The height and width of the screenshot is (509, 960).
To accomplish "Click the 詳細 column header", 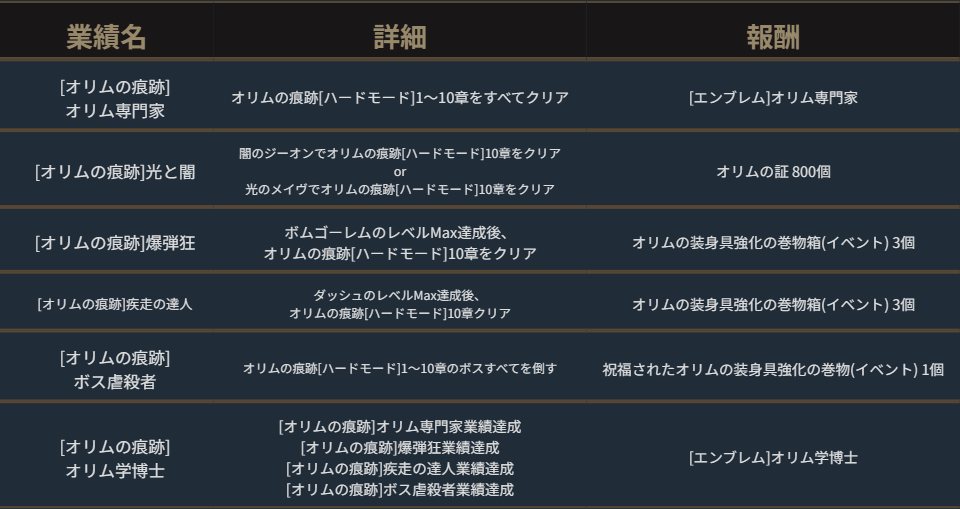I will pyautogui.click(x=399, y=37).
